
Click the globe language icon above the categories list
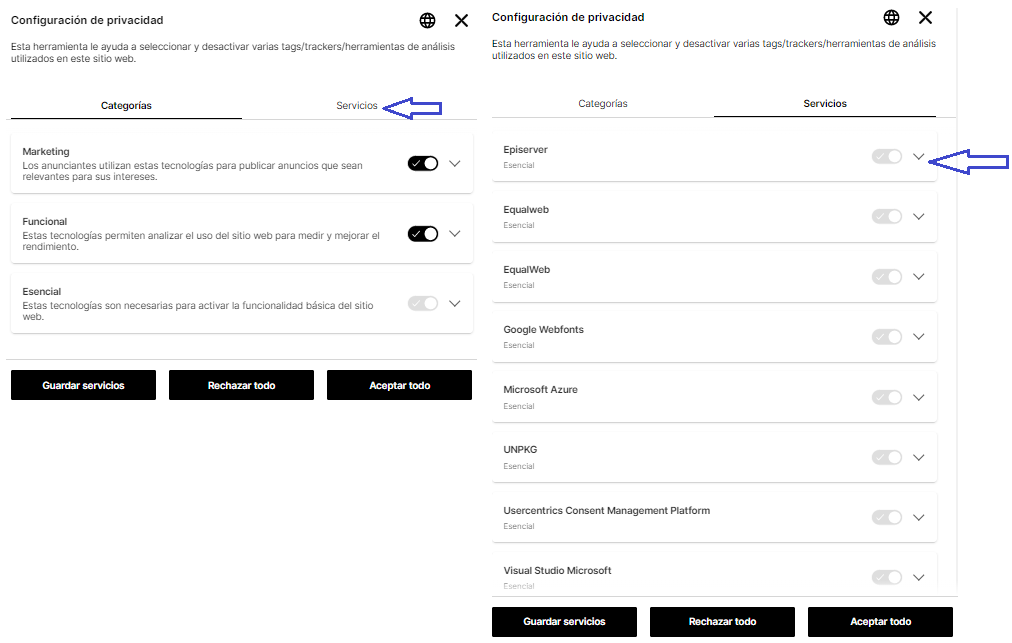click(427, 20)
